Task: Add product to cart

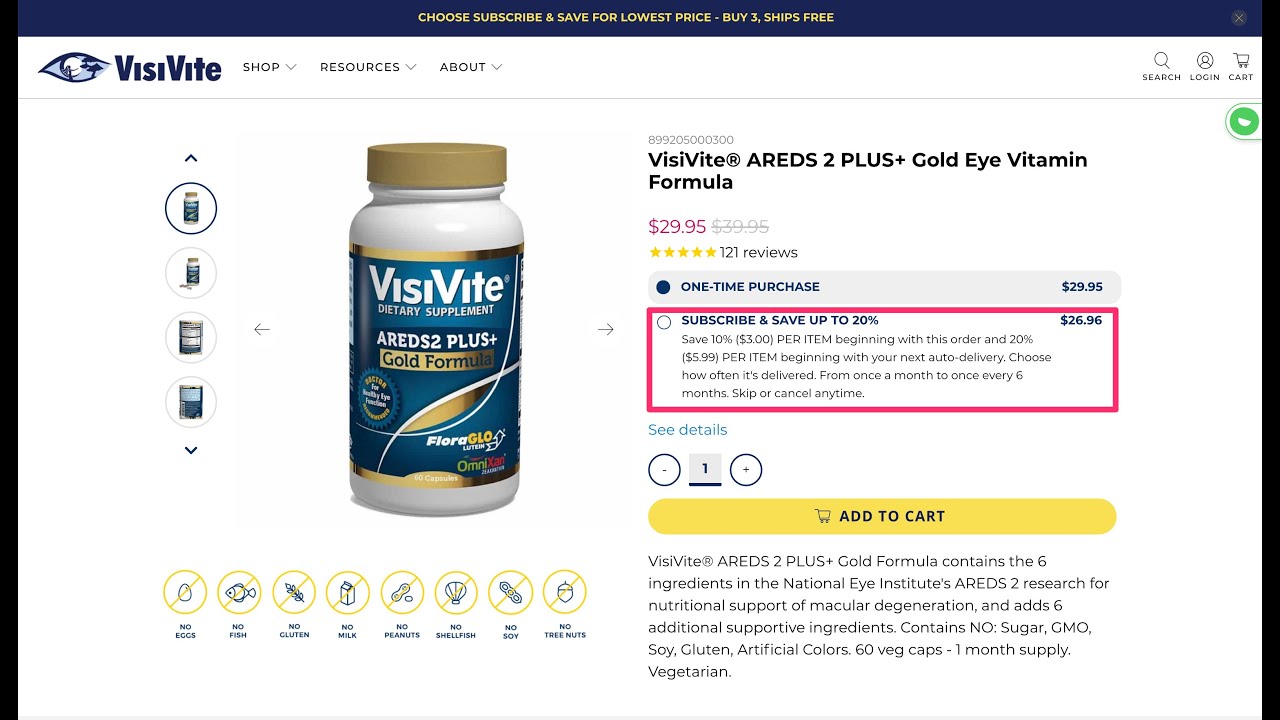Action: pos(882,516)
